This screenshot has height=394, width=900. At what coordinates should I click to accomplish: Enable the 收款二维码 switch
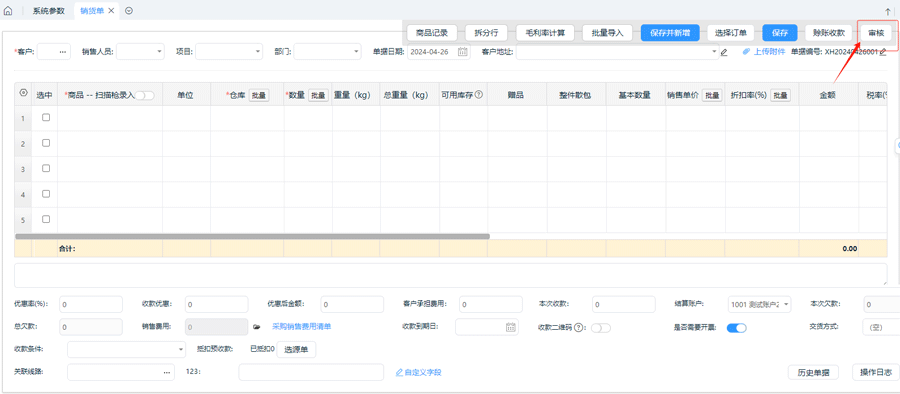[601, 327]
